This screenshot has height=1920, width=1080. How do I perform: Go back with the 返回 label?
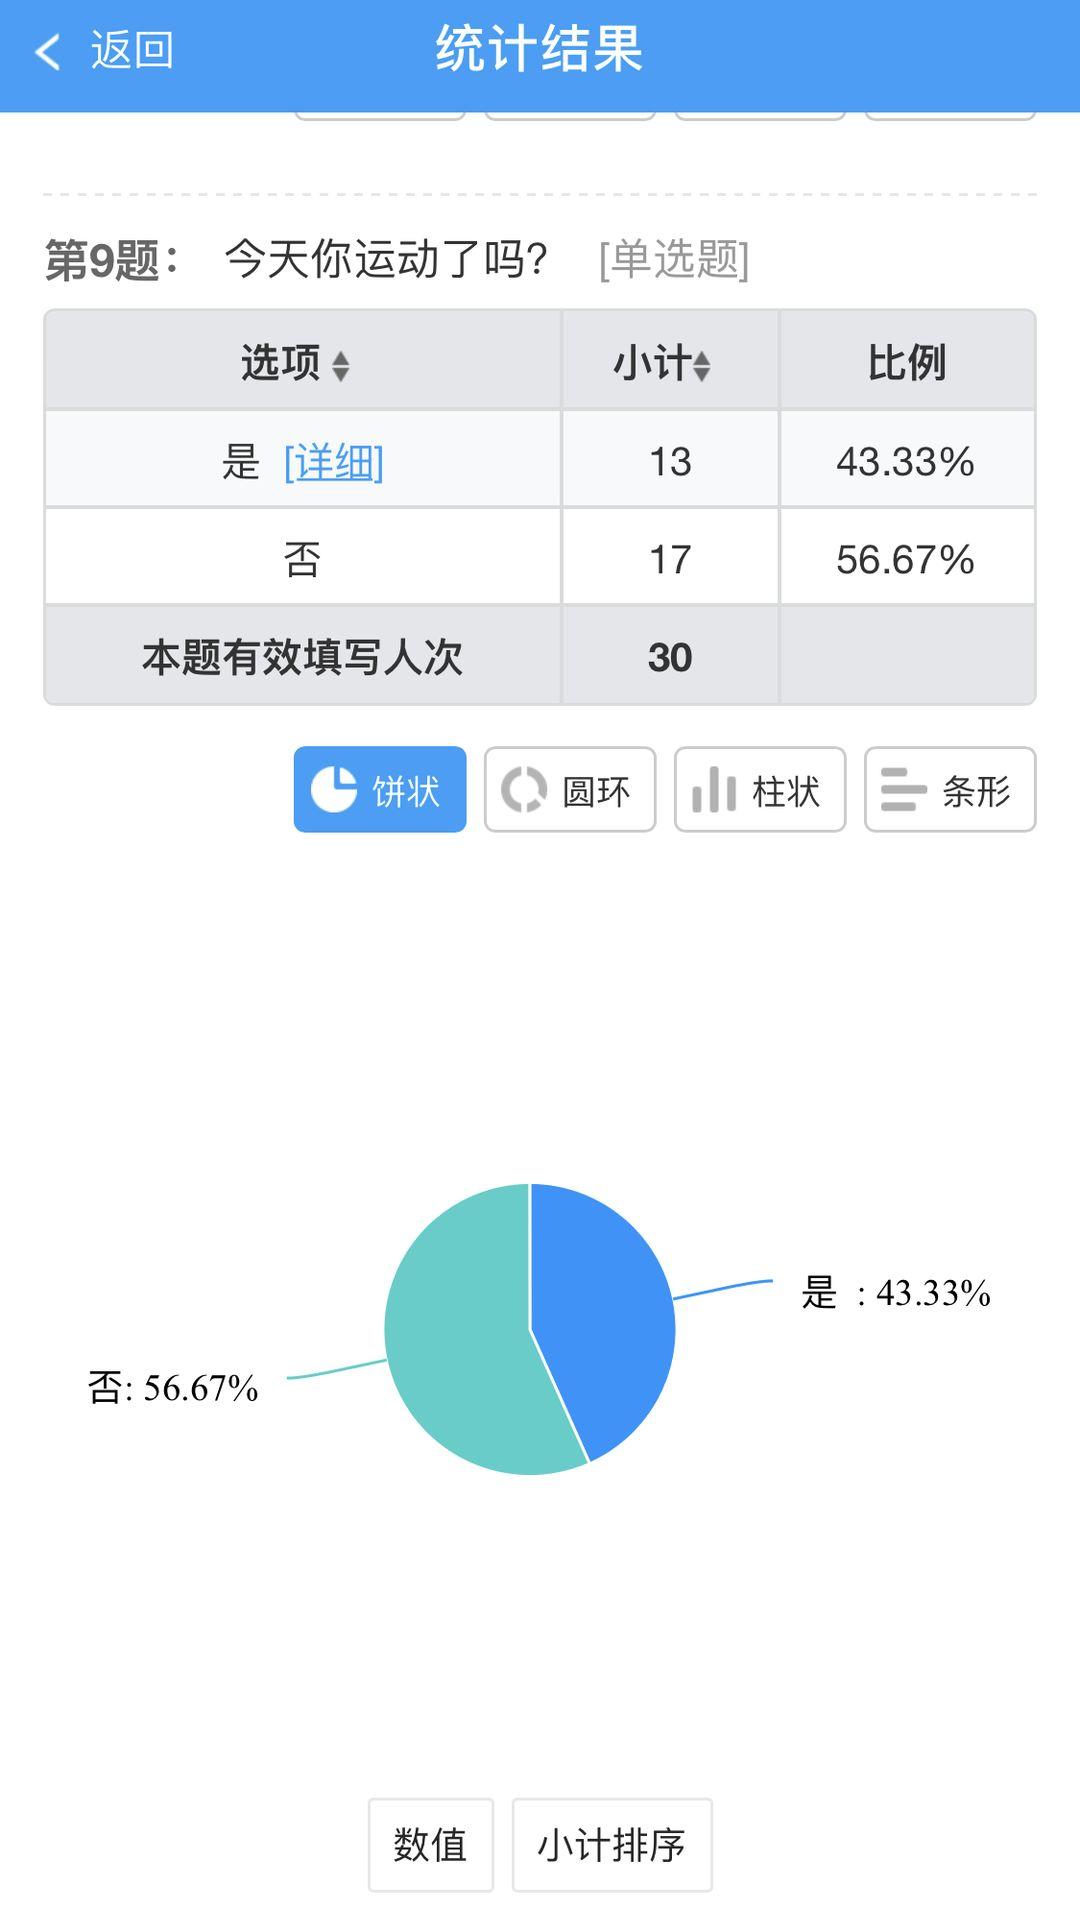click(132, 50)
